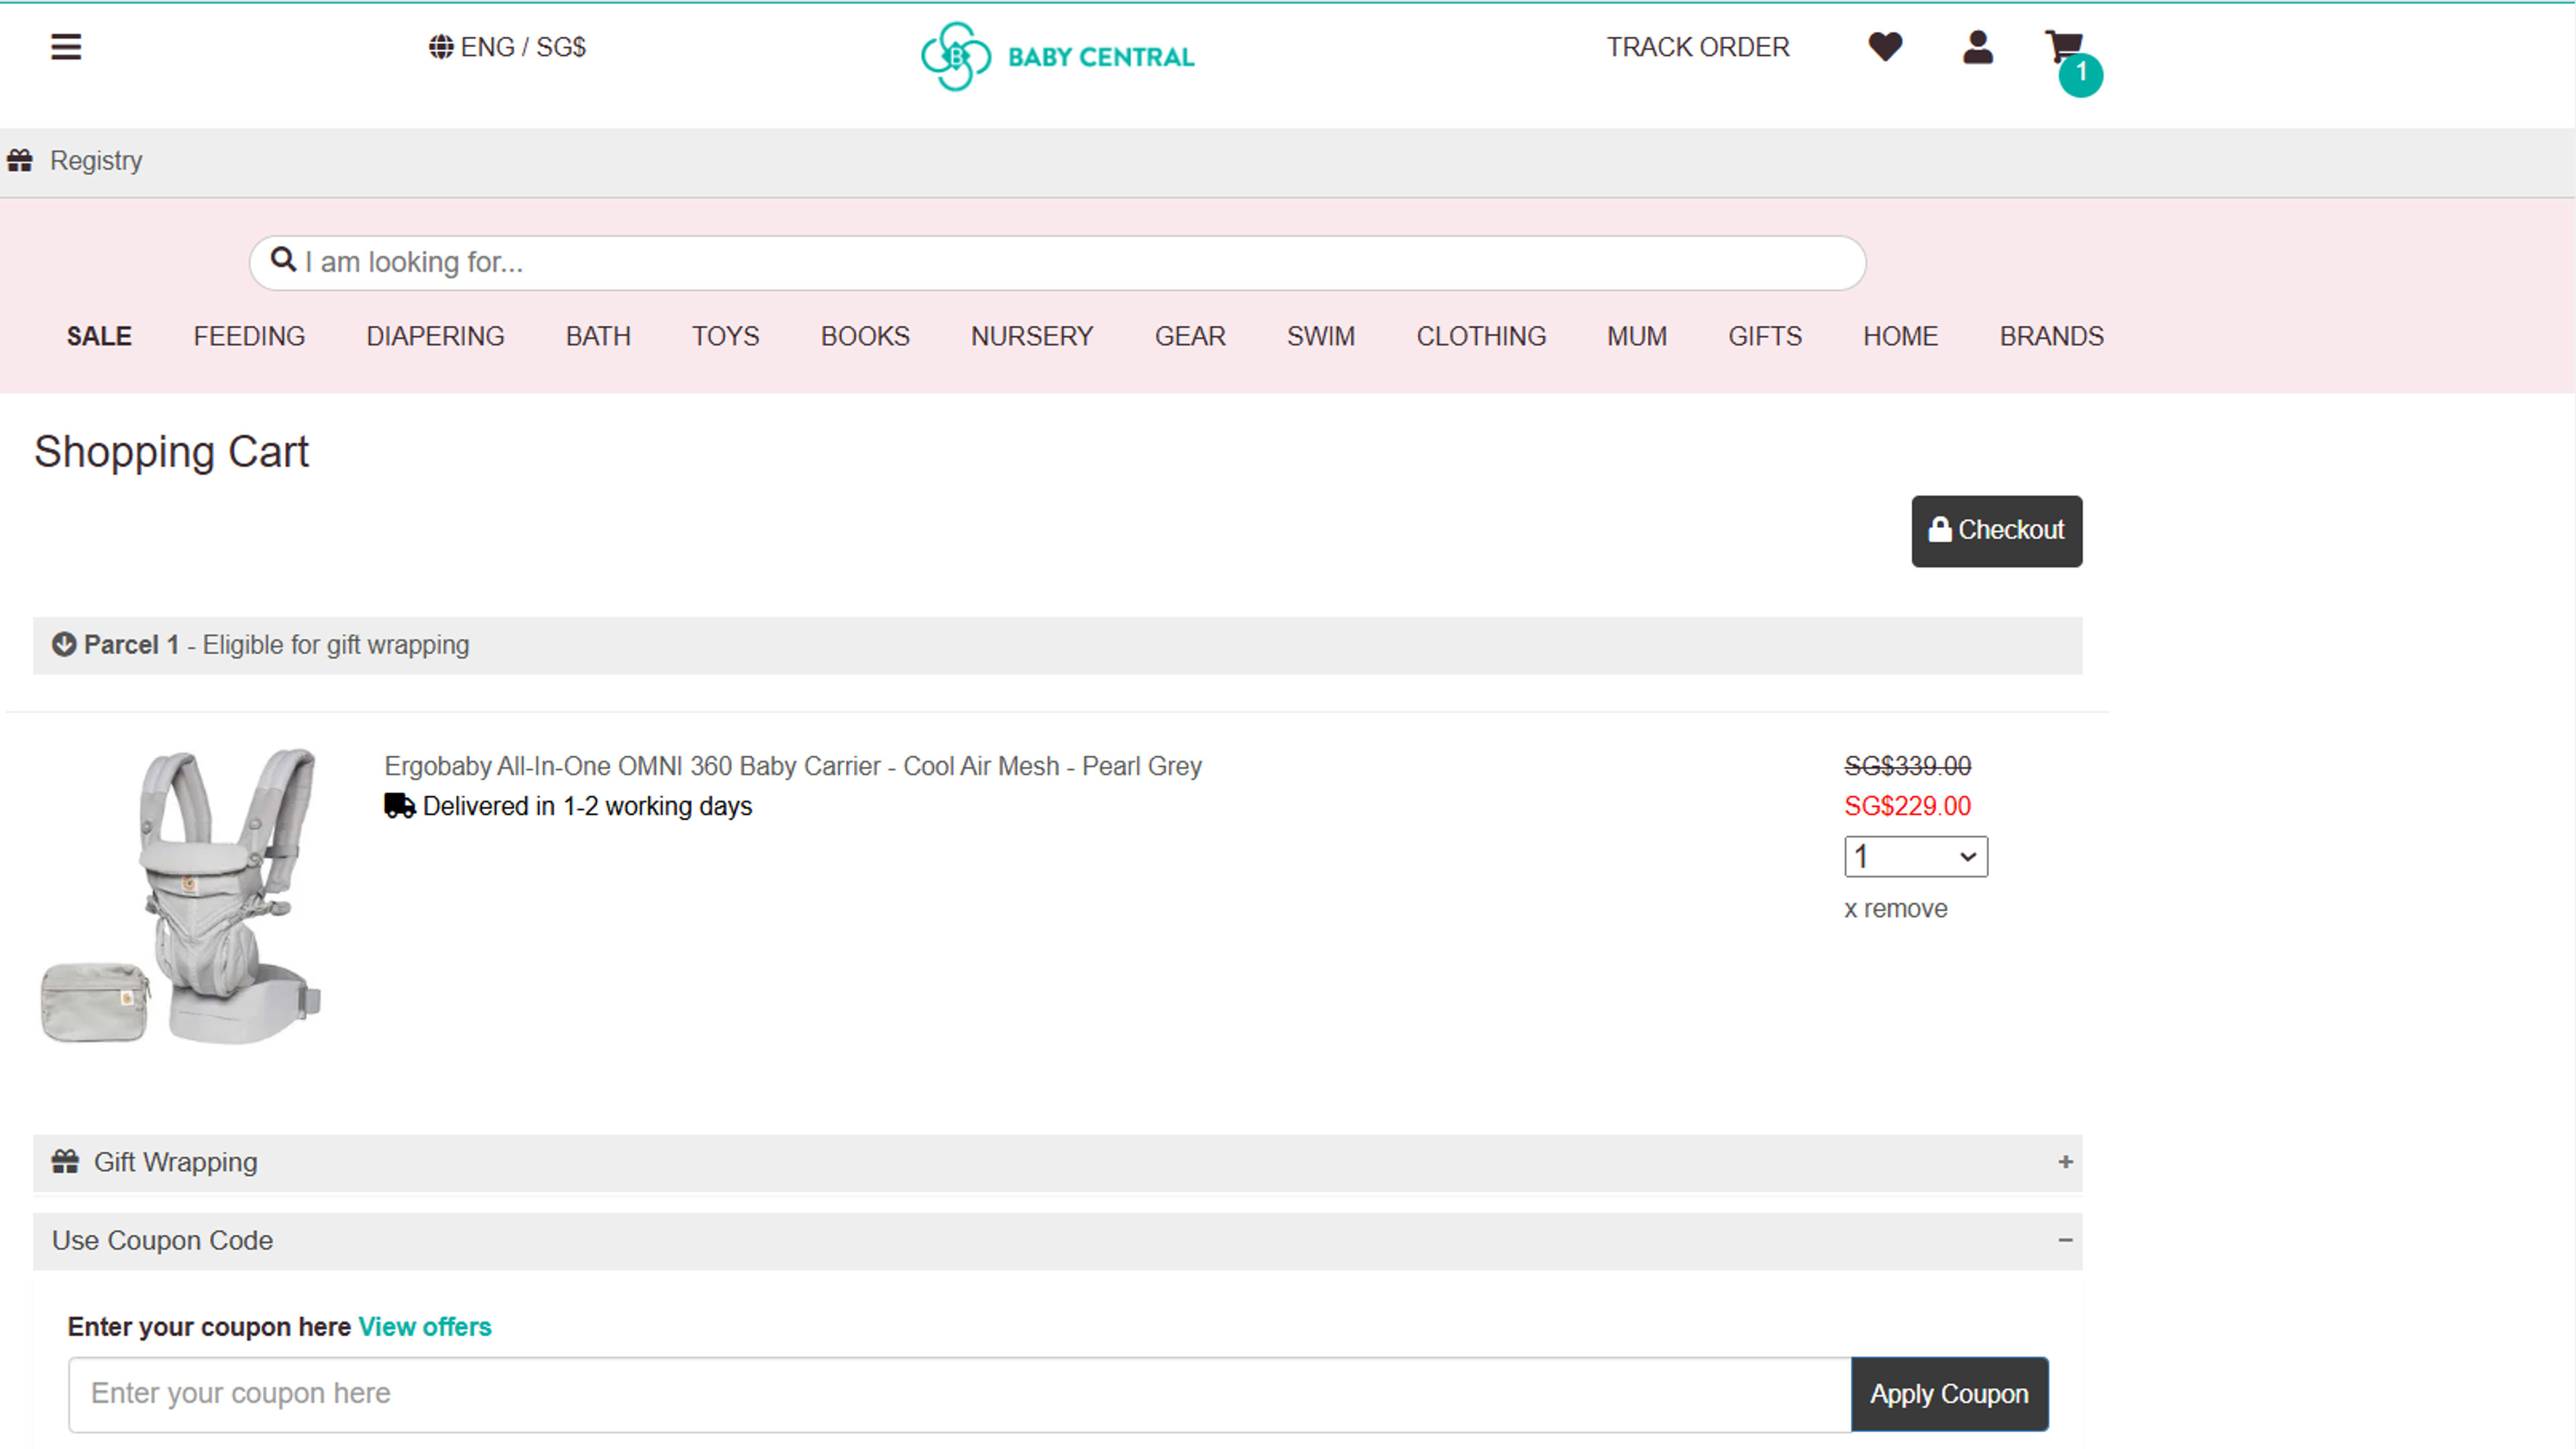The image size is (2576, 1449).
Task: Open the Registry link
Action: [x=96, y=161]
